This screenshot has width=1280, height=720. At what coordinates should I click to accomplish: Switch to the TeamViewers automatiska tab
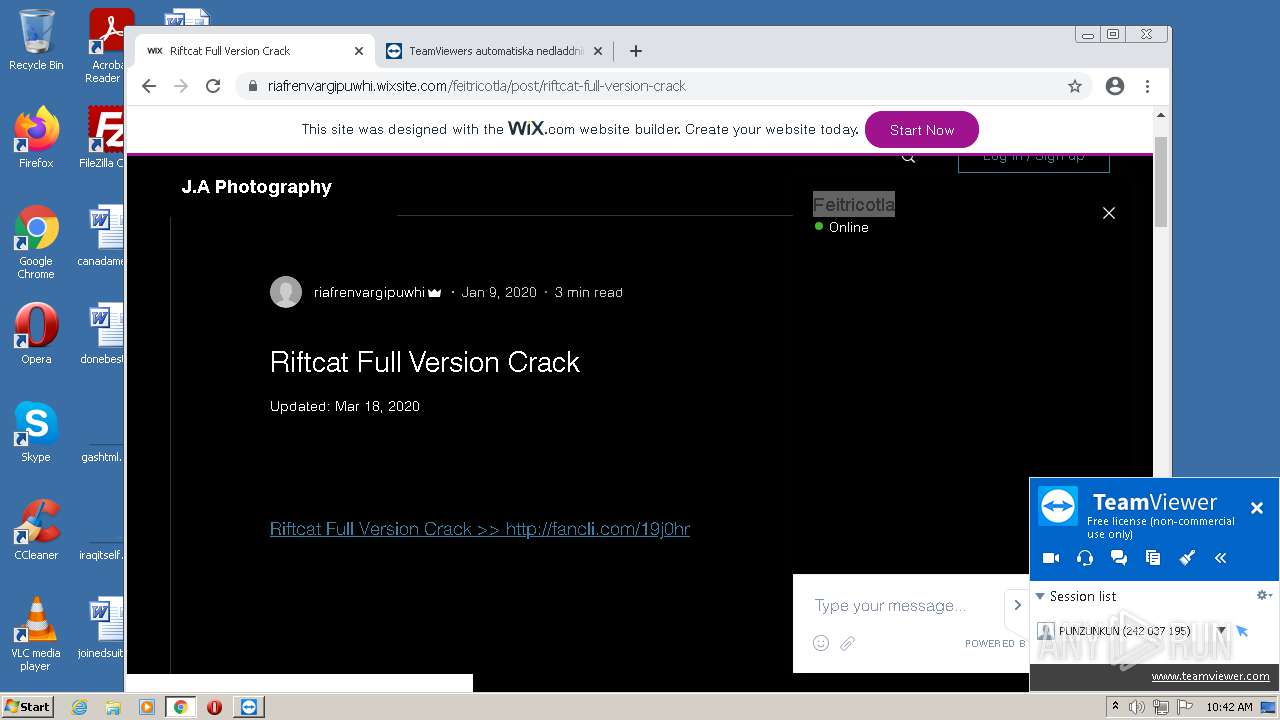pyautogui.click(x=494, y=51)
